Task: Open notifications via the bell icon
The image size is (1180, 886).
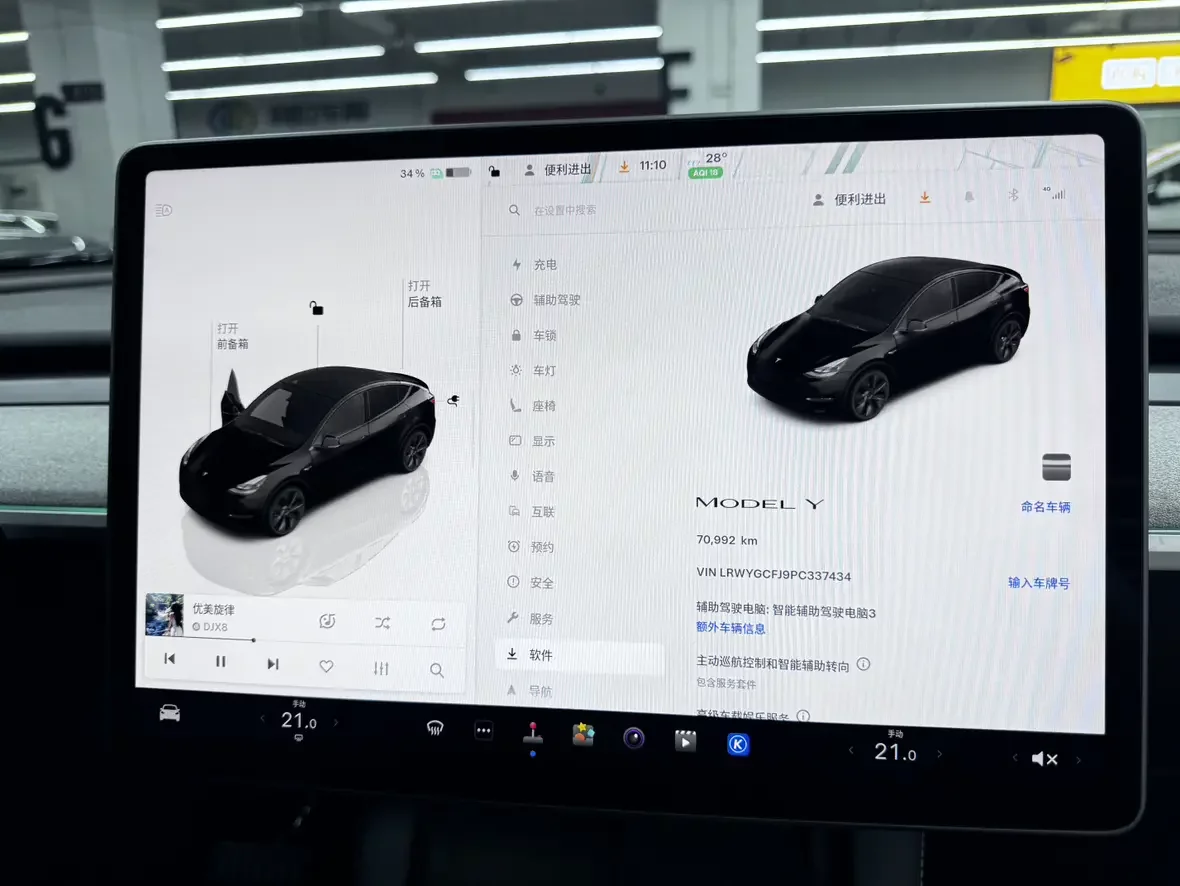Action: pos(969,196)
